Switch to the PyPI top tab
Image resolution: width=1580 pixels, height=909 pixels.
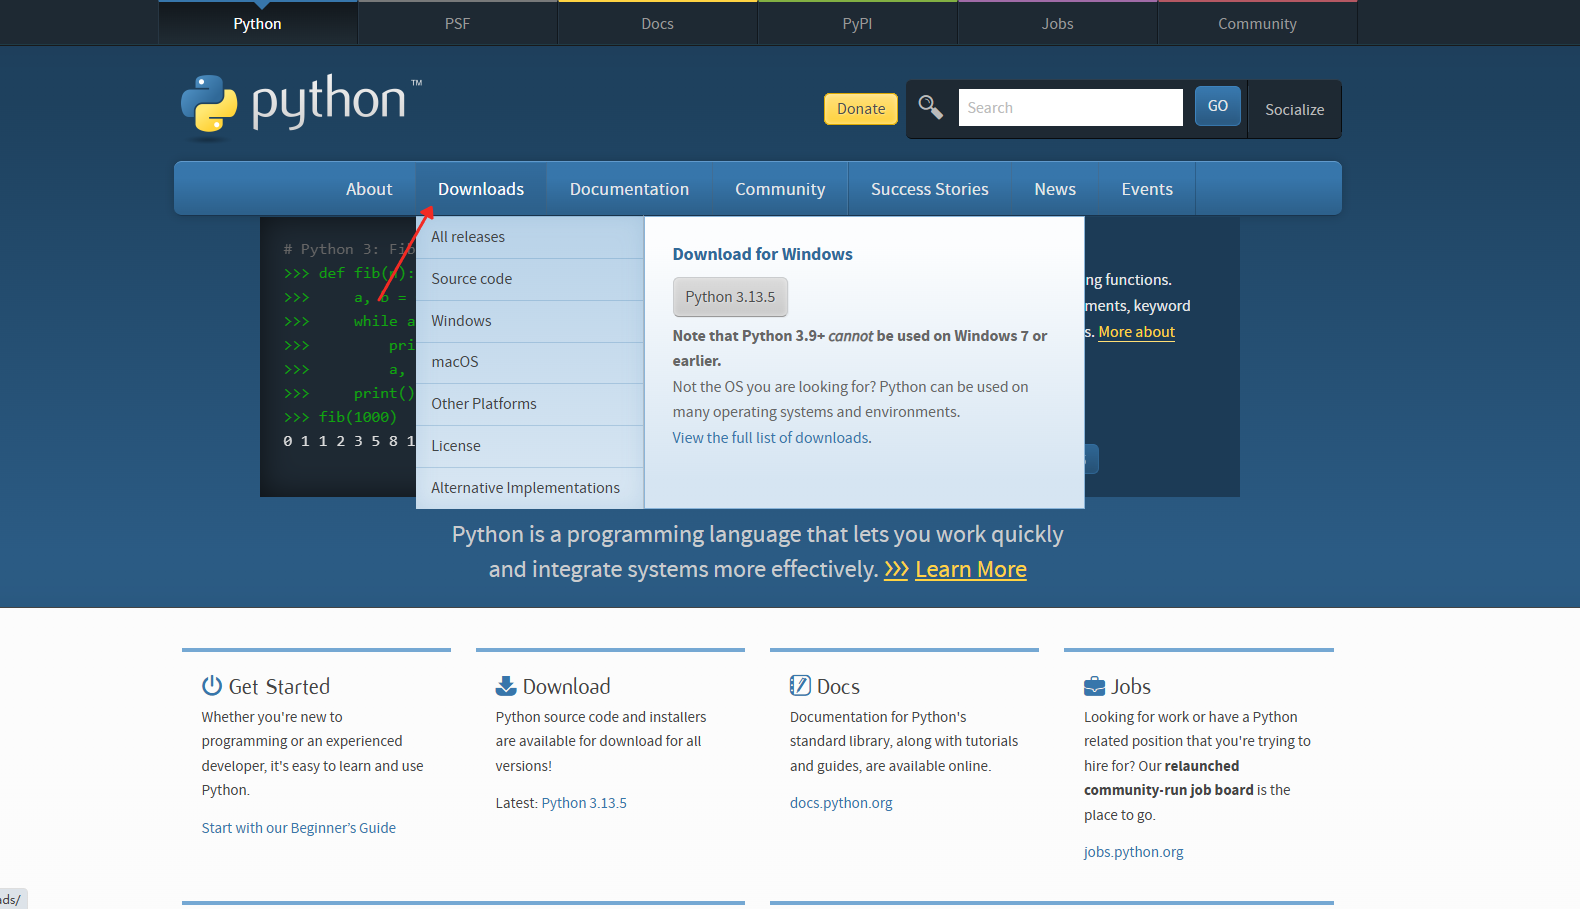coord(857,24)
